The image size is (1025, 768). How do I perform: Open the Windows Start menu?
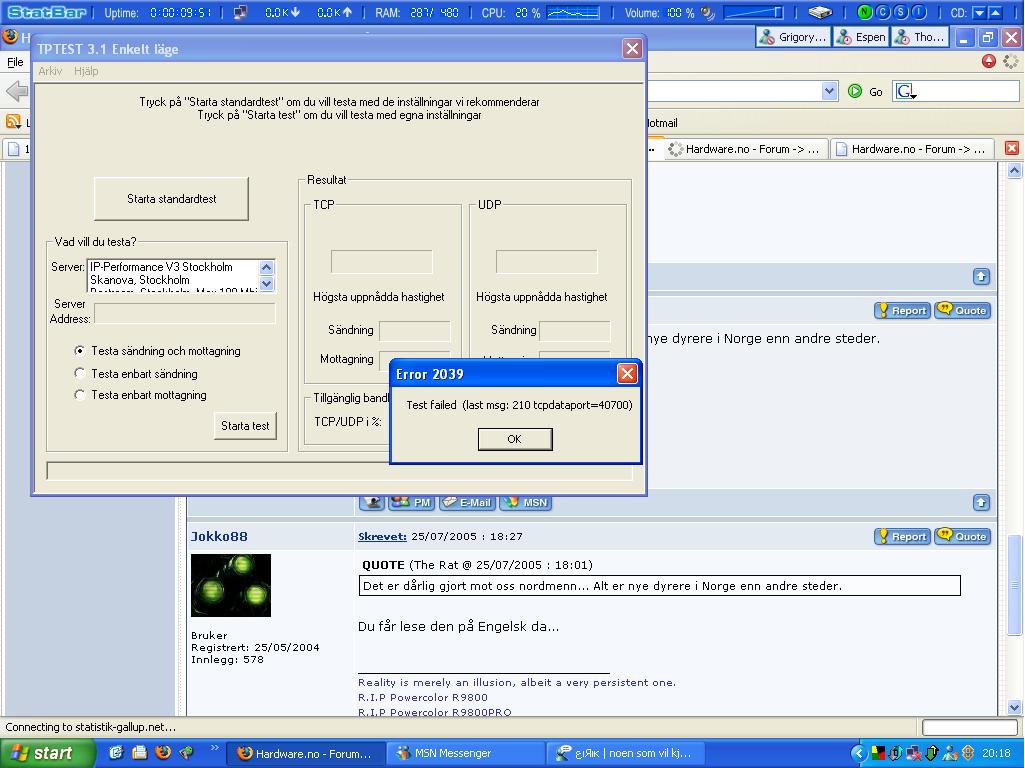point(41,753)
